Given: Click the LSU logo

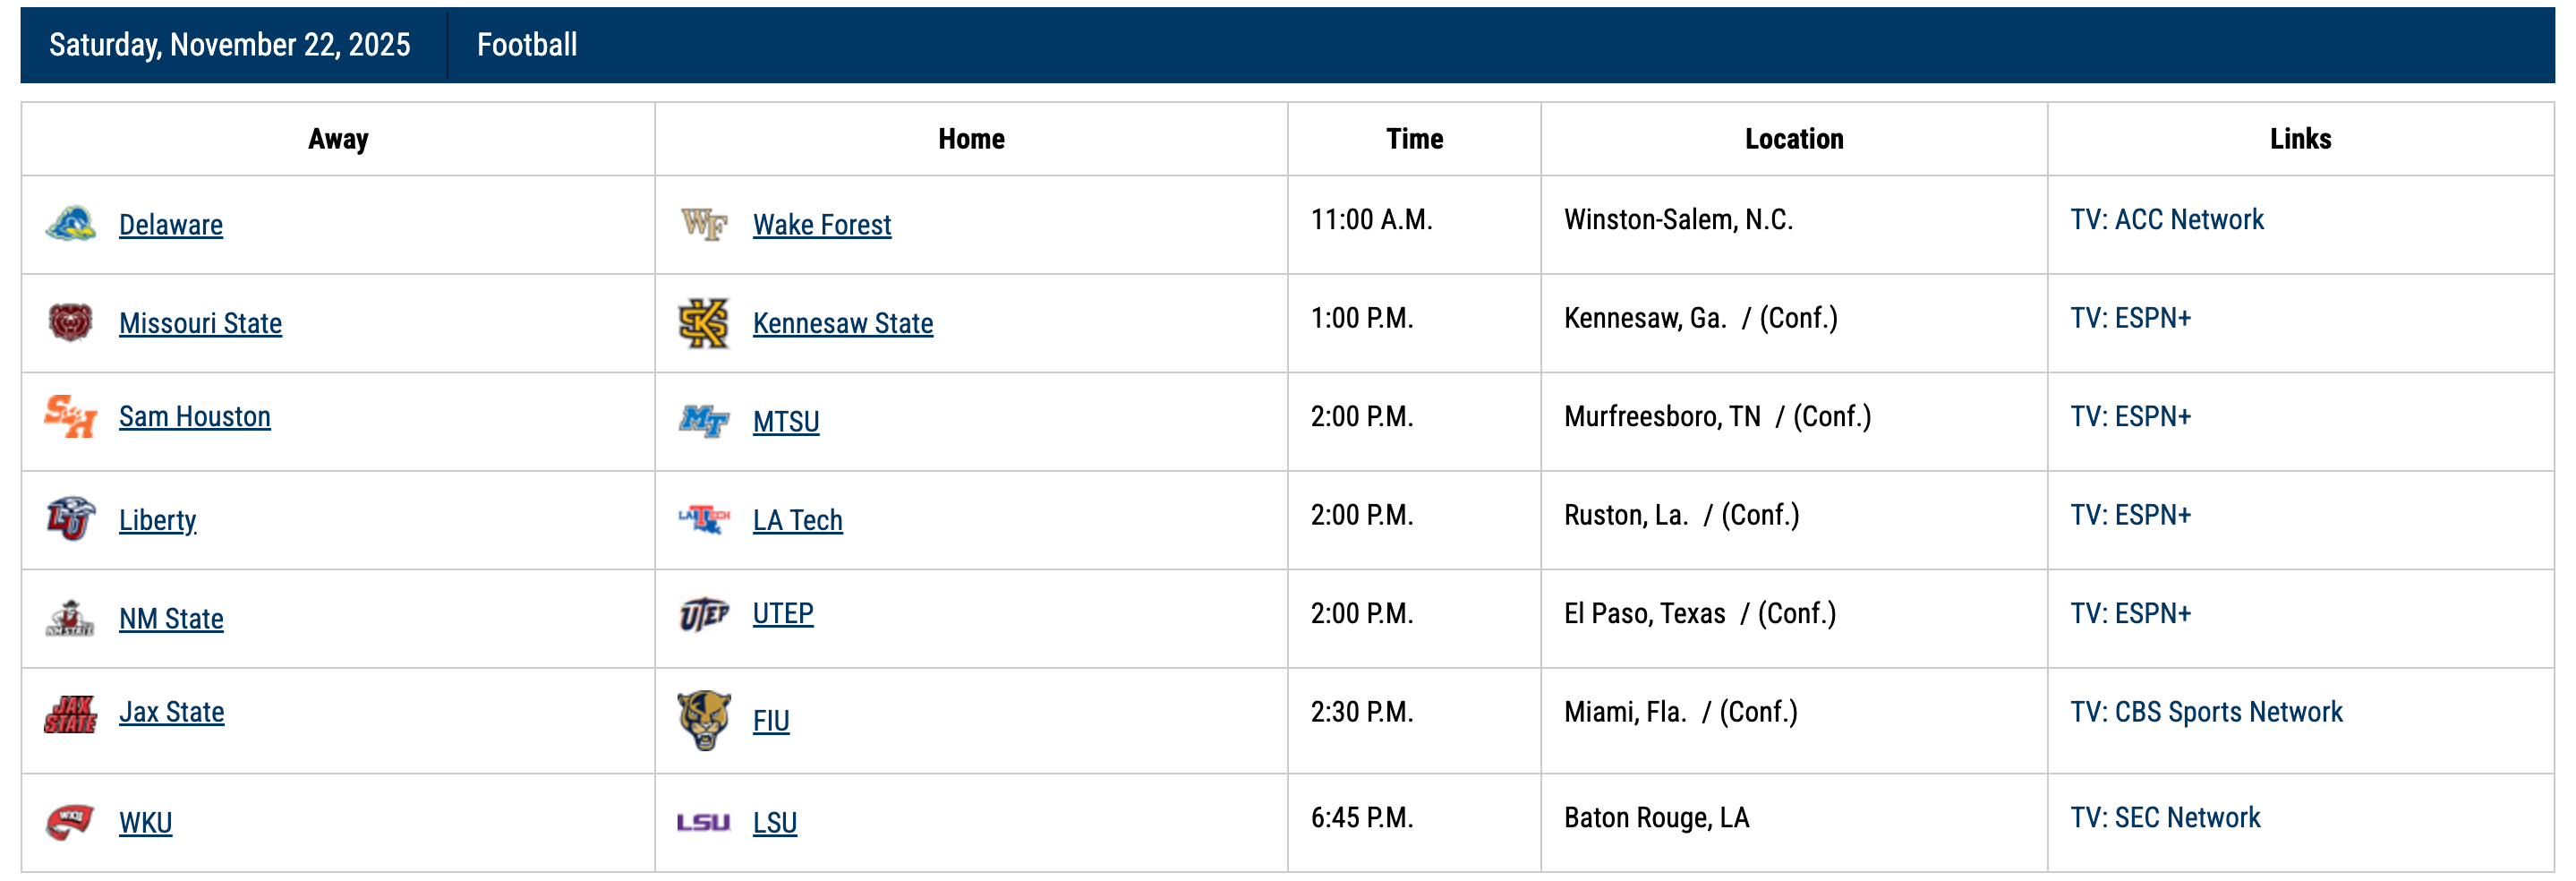Looking at the screenshot, I should [x=704, y=822].
